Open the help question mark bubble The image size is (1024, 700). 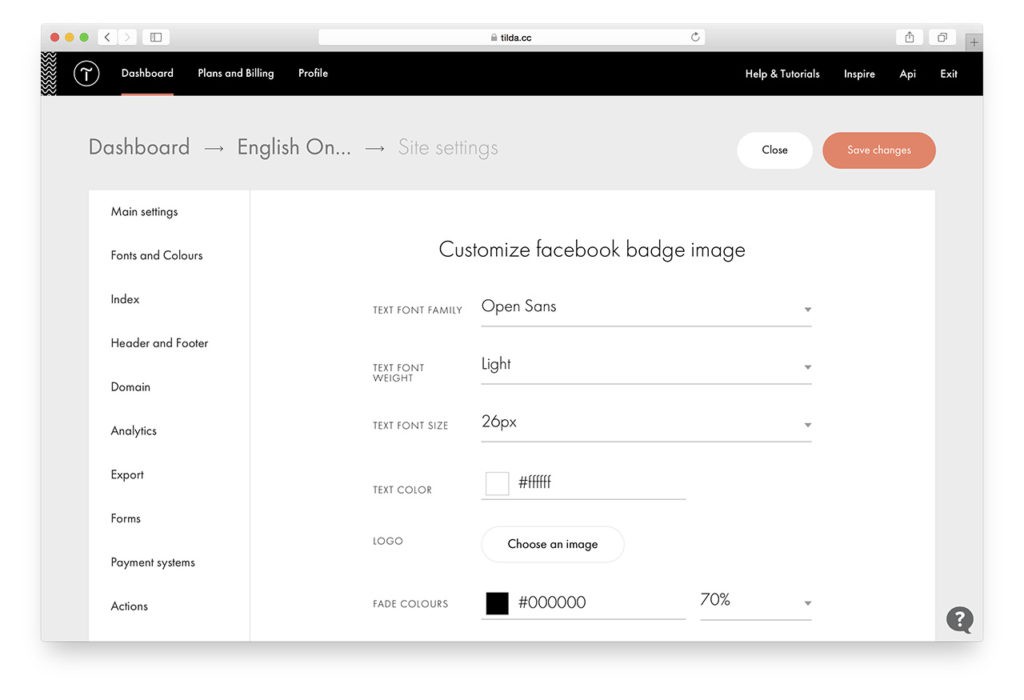point(959,619)
